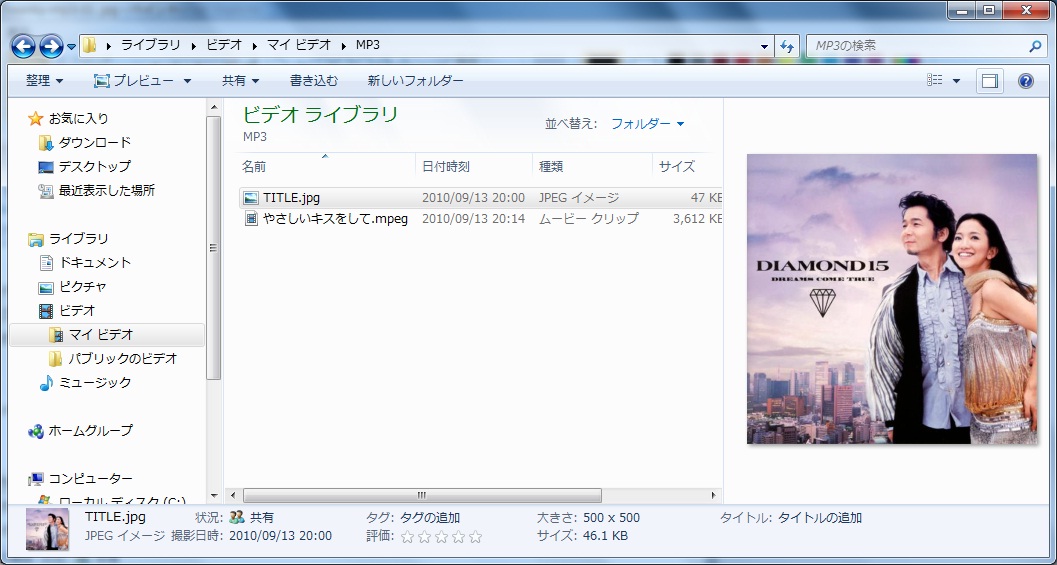The image size is (1057, 565).
Task: Select ビデオ in the address path
Action: [224, 45]
